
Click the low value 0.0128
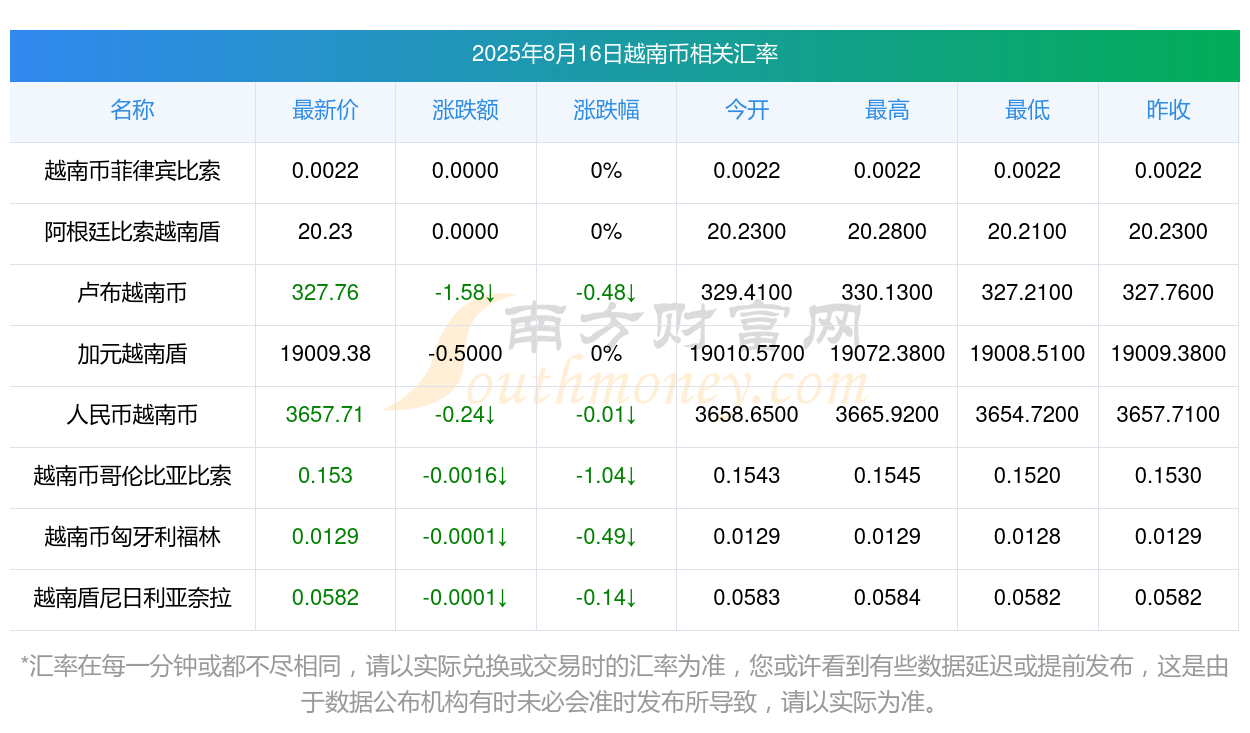(x=1027, y=537)
